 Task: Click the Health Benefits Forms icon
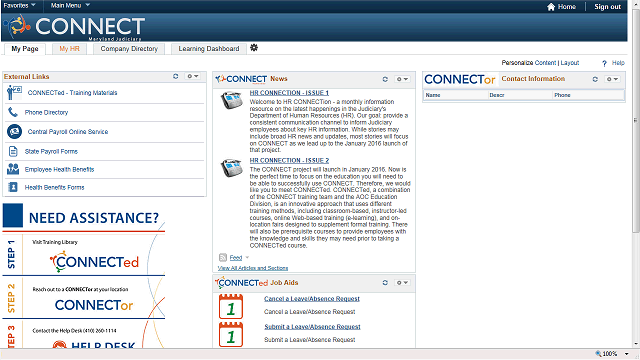pyautogui.click(x=13, y=187)
